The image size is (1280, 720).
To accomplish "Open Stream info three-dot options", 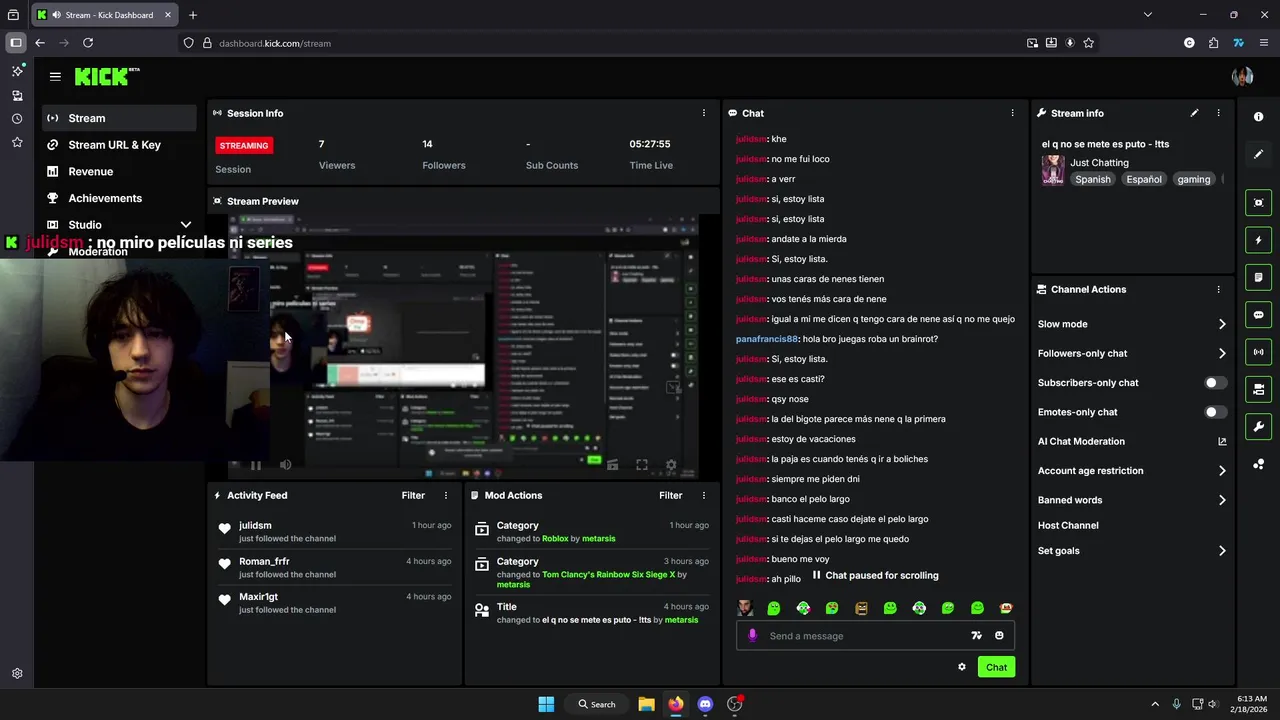I will point(1218,113).
